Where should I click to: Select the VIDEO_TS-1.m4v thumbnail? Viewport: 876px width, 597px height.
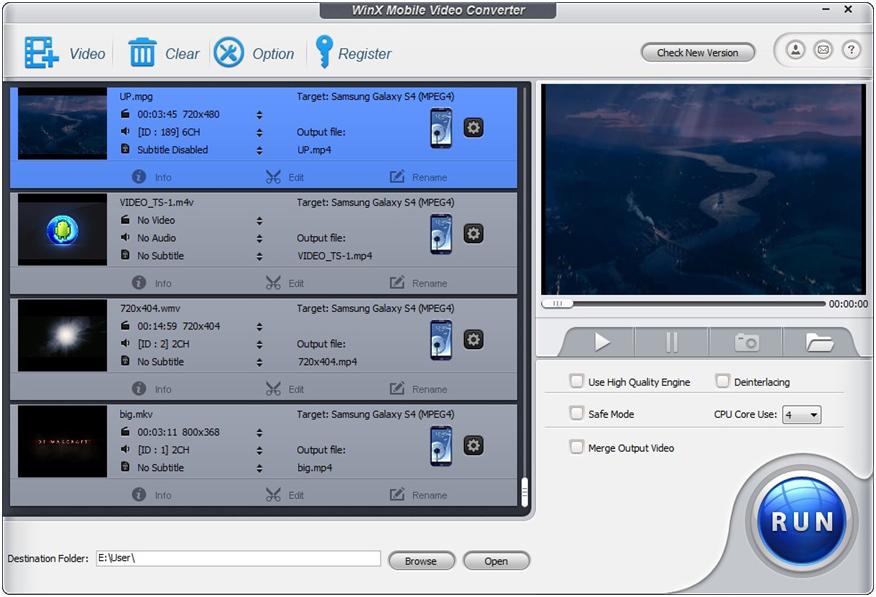(x=63, y=229)
